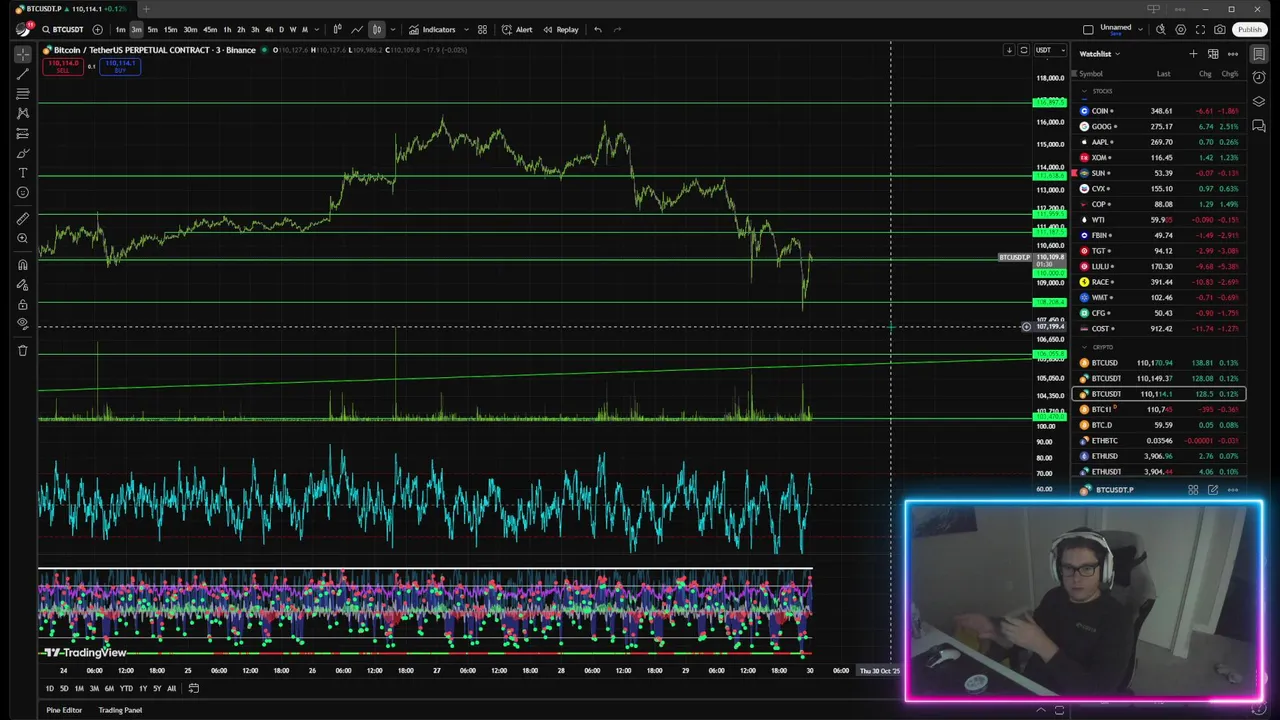Select the line chart style icon

356,29
